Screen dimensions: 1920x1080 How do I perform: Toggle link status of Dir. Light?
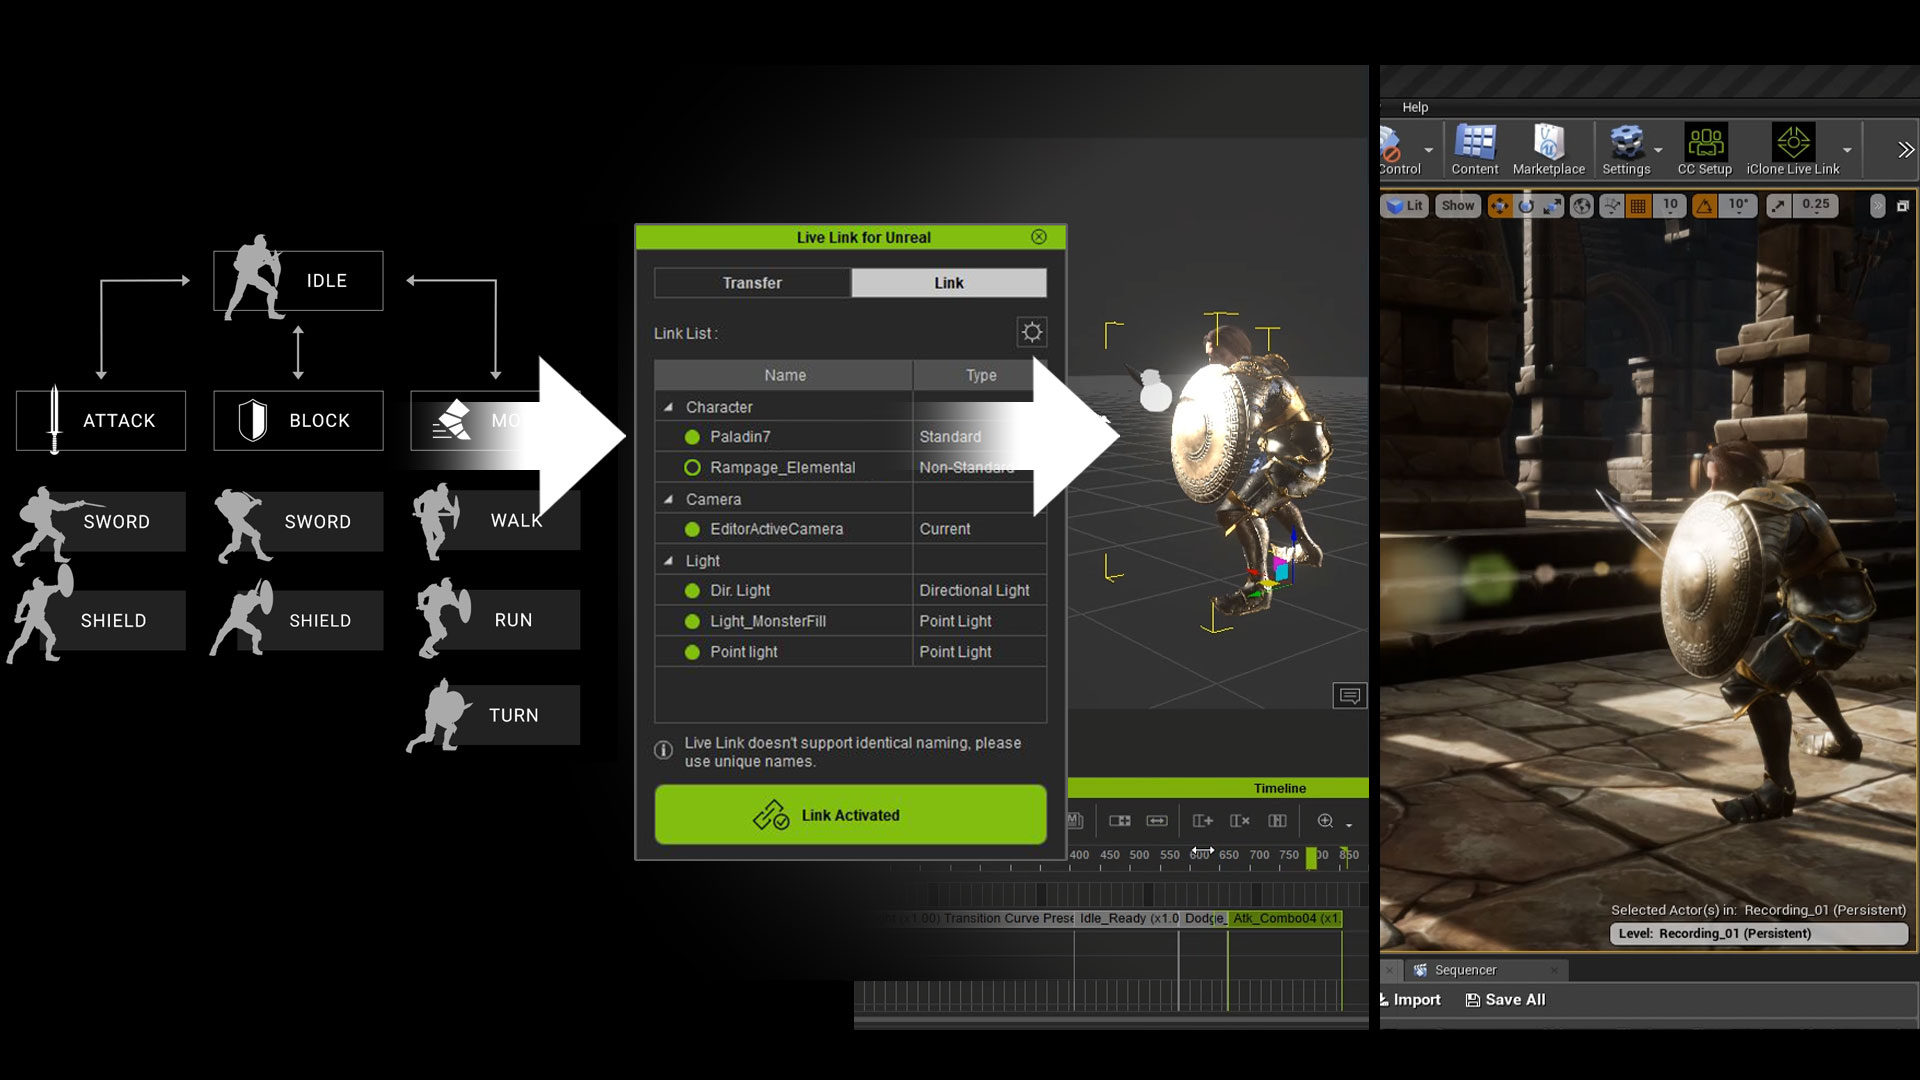pyautogui.click(x=692, y=591)
